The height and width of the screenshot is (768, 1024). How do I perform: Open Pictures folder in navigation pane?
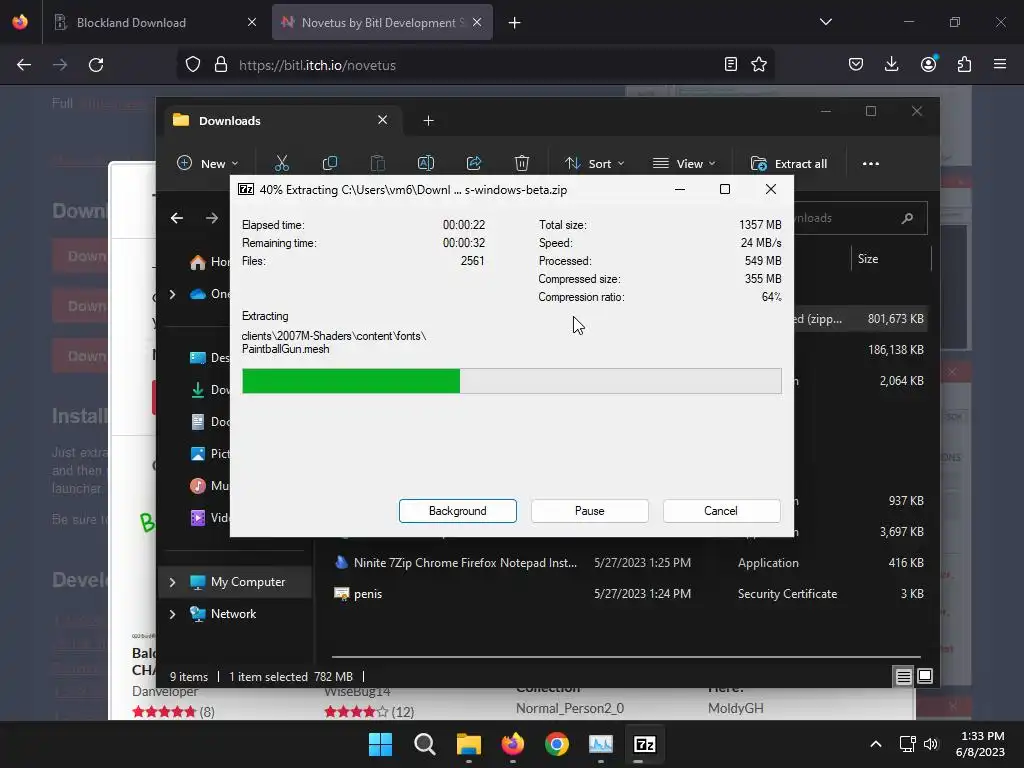tap(210, 454)
